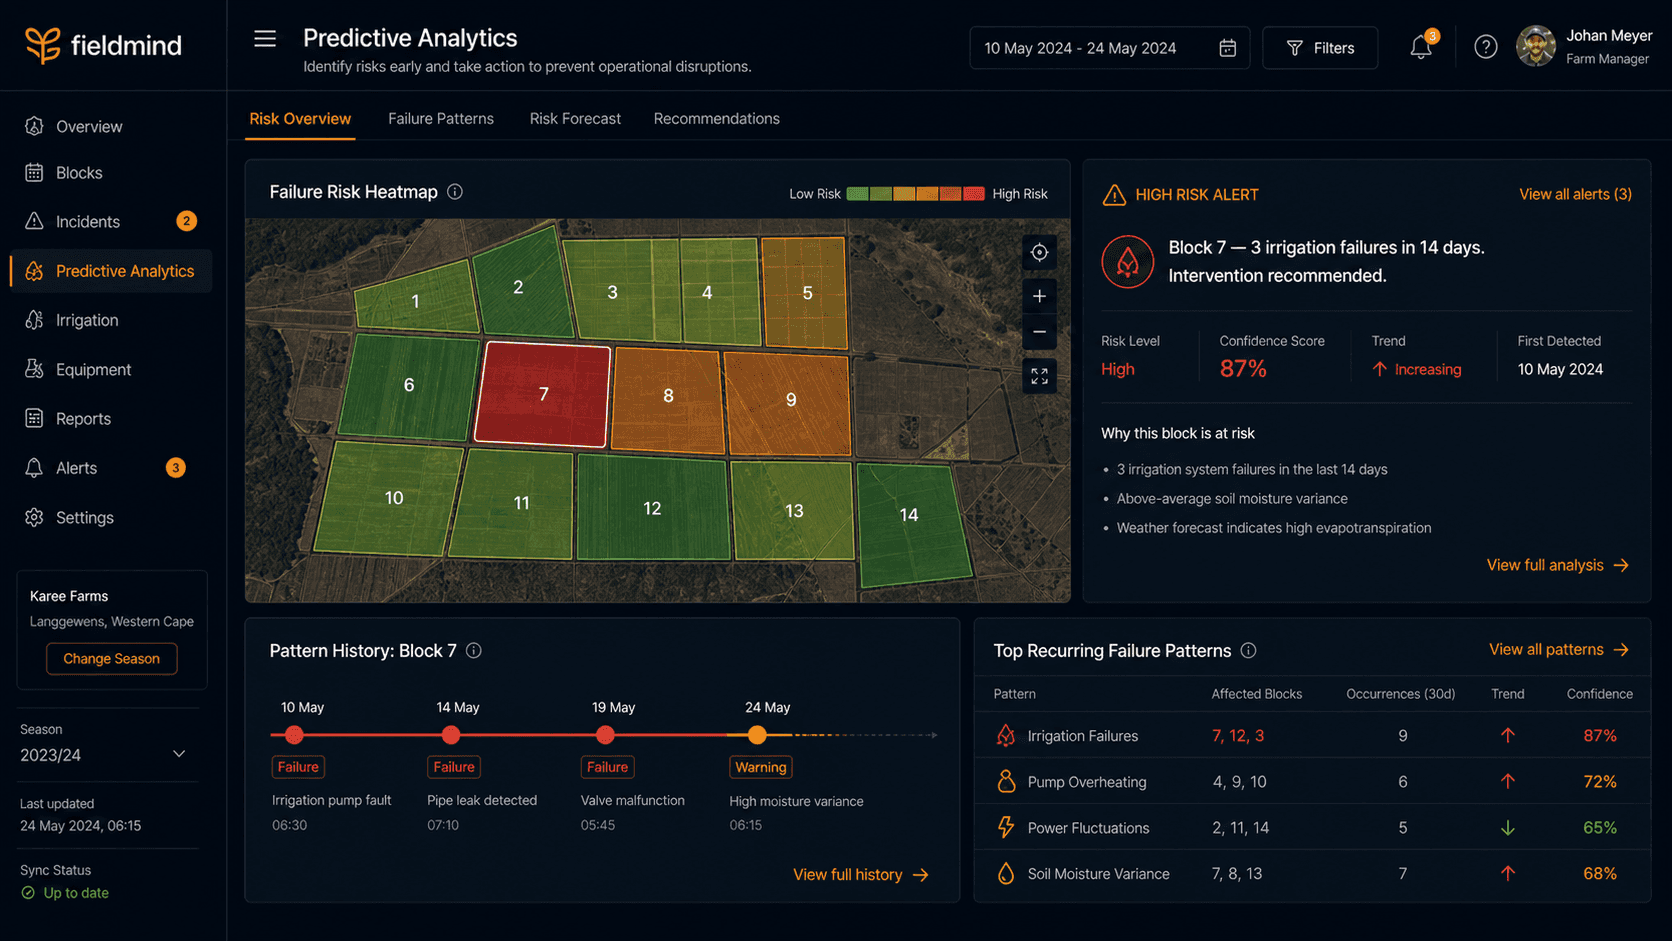This screenshot has height=941, width=1672.
Task: Open Reports in the sidebar
Action: 111,419
